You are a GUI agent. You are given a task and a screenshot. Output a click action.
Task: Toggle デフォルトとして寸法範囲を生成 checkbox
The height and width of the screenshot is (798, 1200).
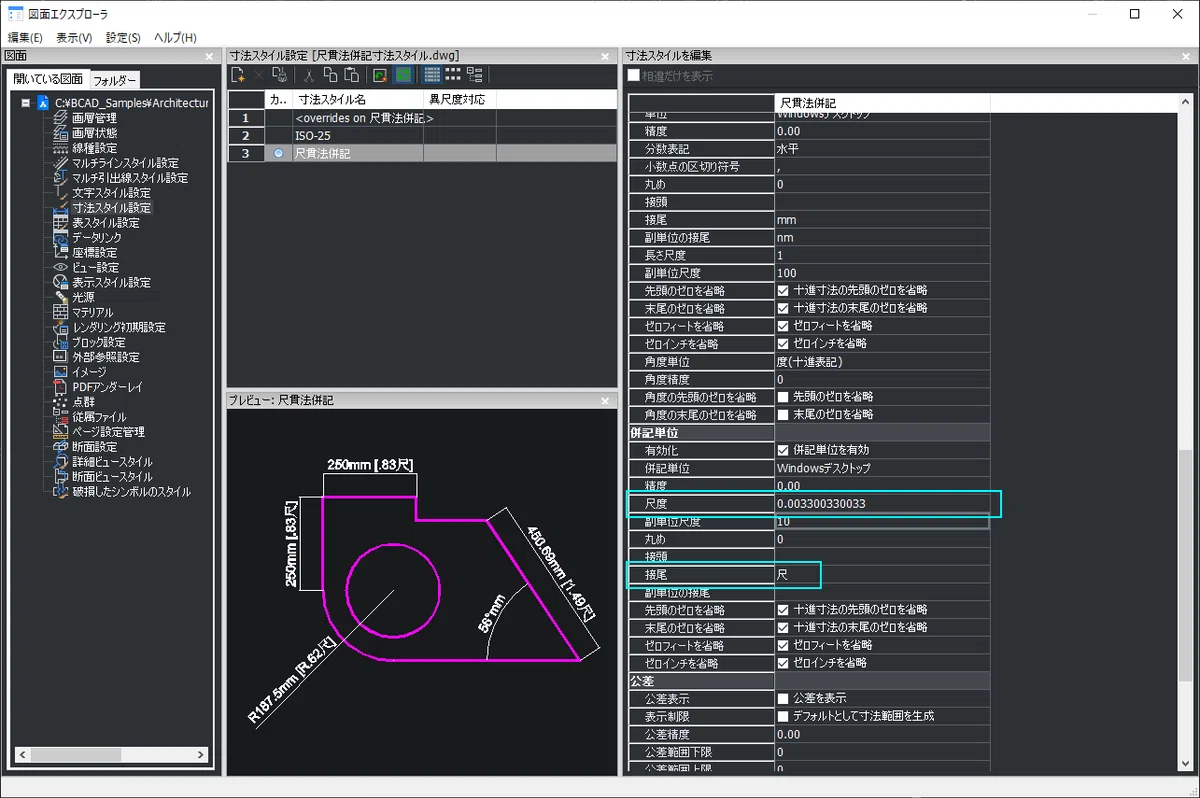[783, 716]
